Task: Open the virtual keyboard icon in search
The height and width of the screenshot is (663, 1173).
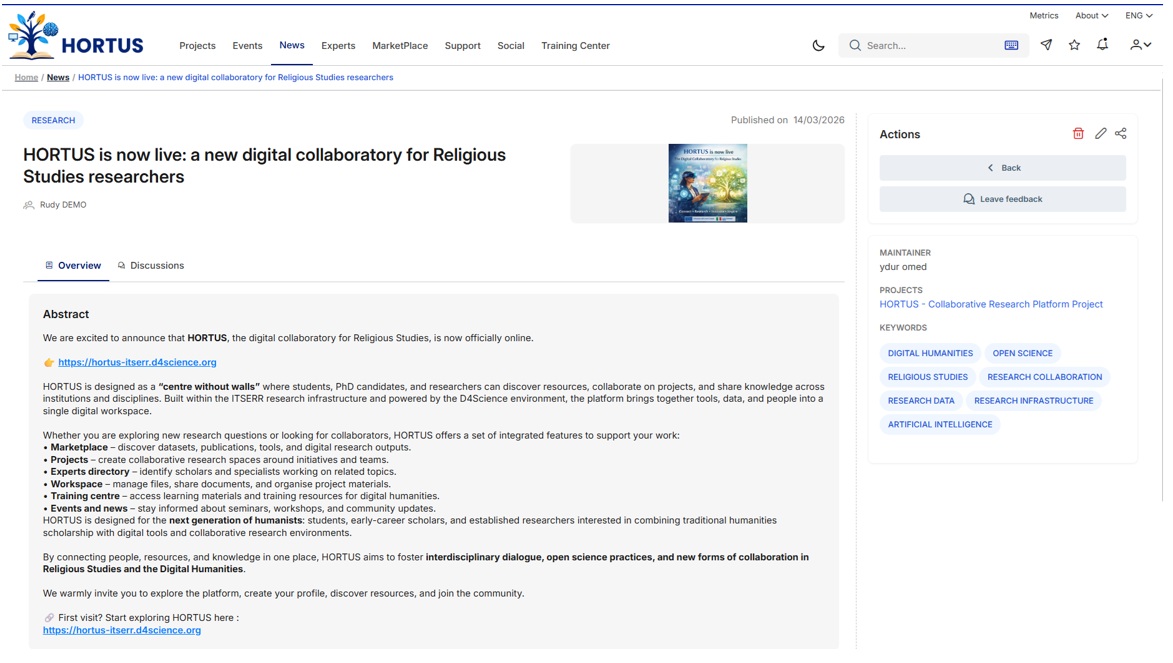Action: [x=1011, y=46]
